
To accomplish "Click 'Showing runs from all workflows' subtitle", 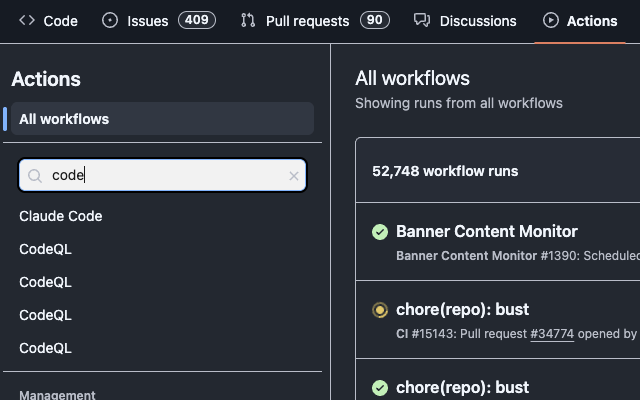I will pyautogui.click(x=459, y=103).
